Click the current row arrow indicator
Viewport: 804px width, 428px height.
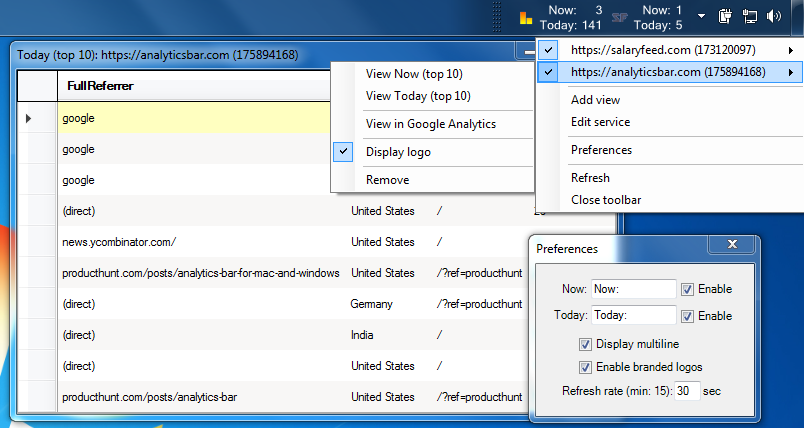(x=28, y=118)
